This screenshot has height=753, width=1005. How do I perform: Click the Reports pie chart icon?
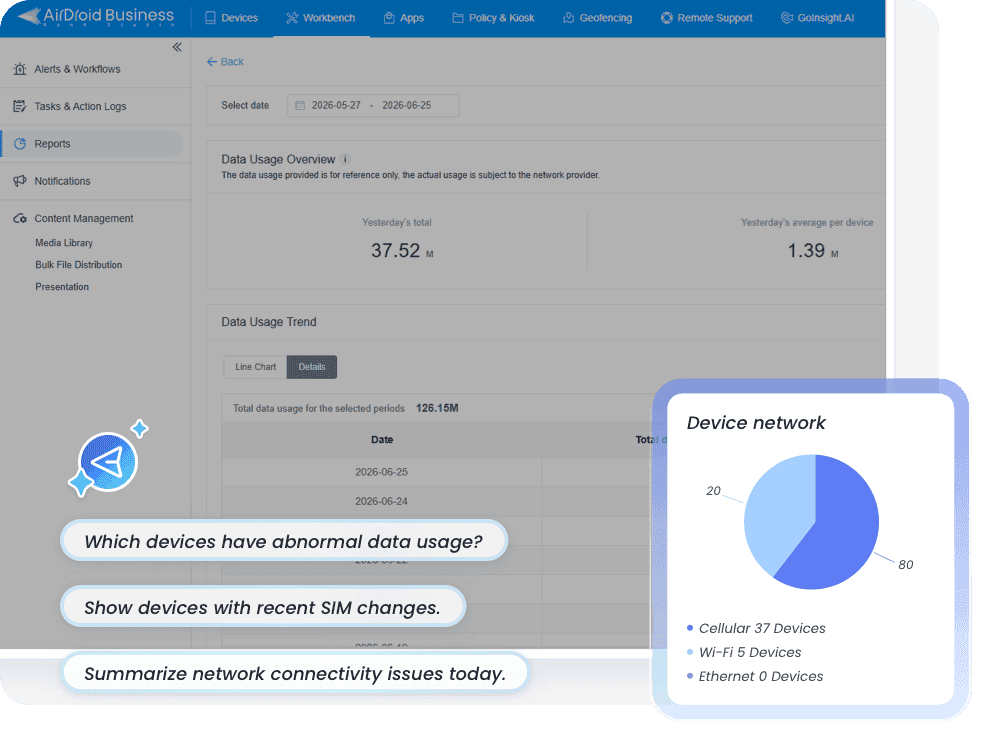[20, 144]
